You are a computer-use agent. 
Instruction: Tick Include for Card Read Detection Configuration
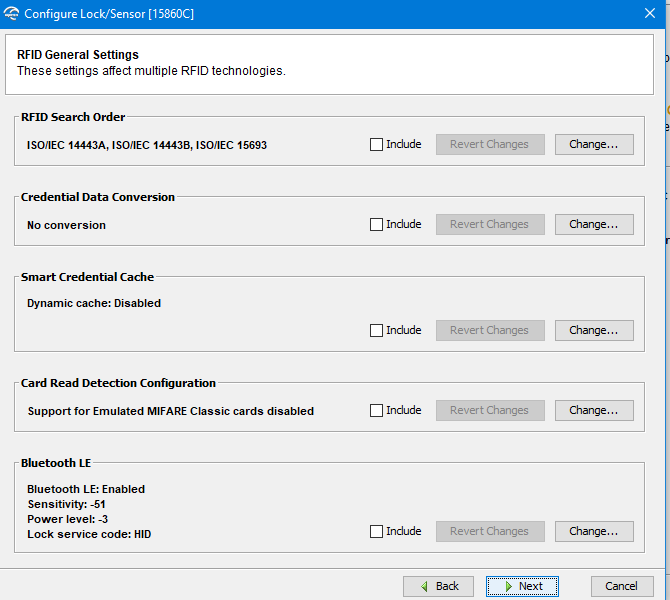377,410
